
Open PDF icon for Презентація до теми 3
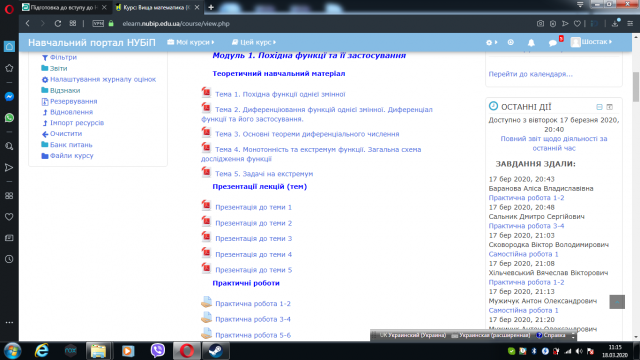point(206,237)
